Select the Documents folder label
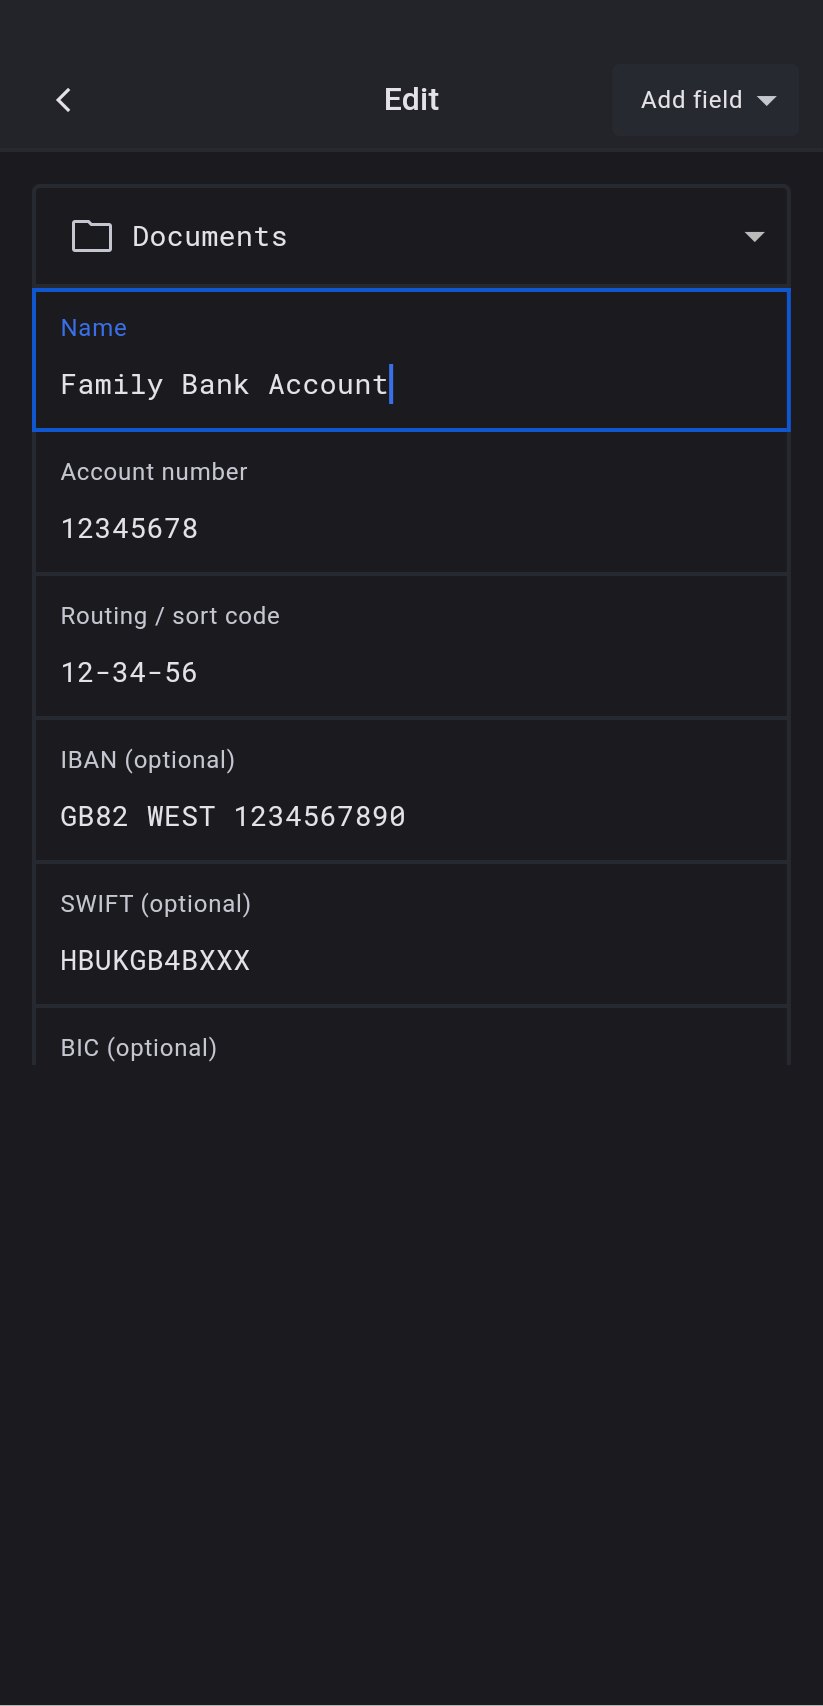 (x=210, y=237)
